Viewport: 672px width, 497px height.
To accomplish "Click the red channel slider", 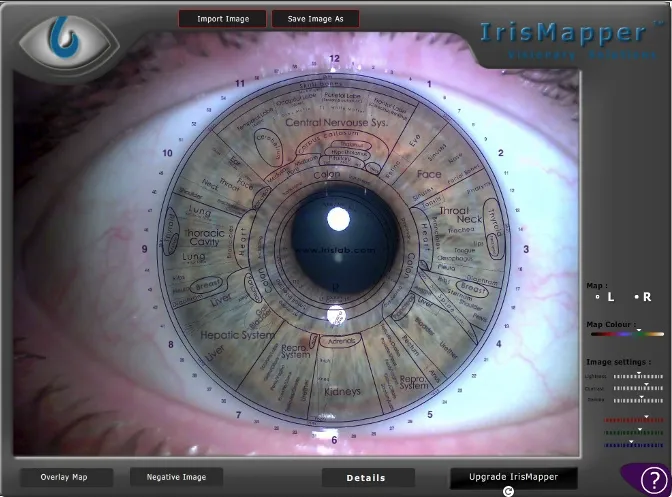I will point(634,420).
